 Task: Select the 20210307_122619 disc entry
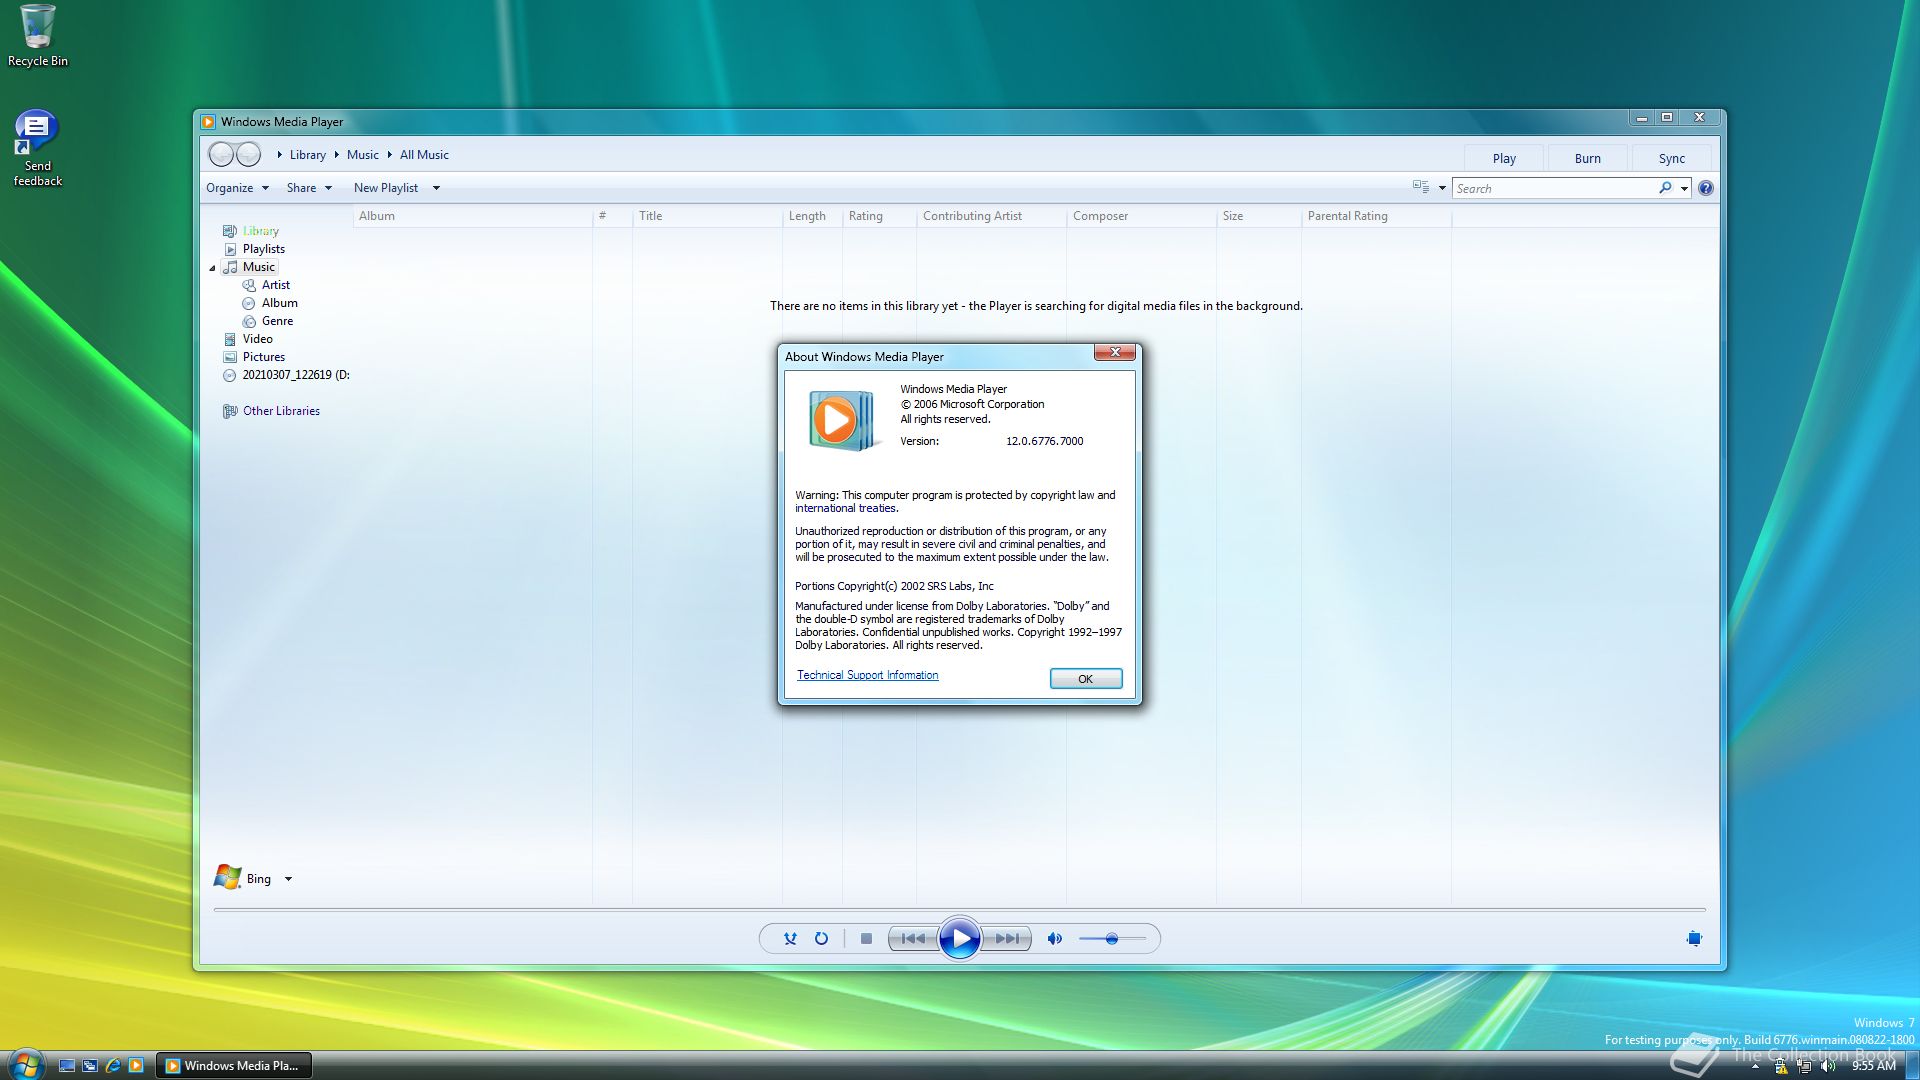coord(286,375)
